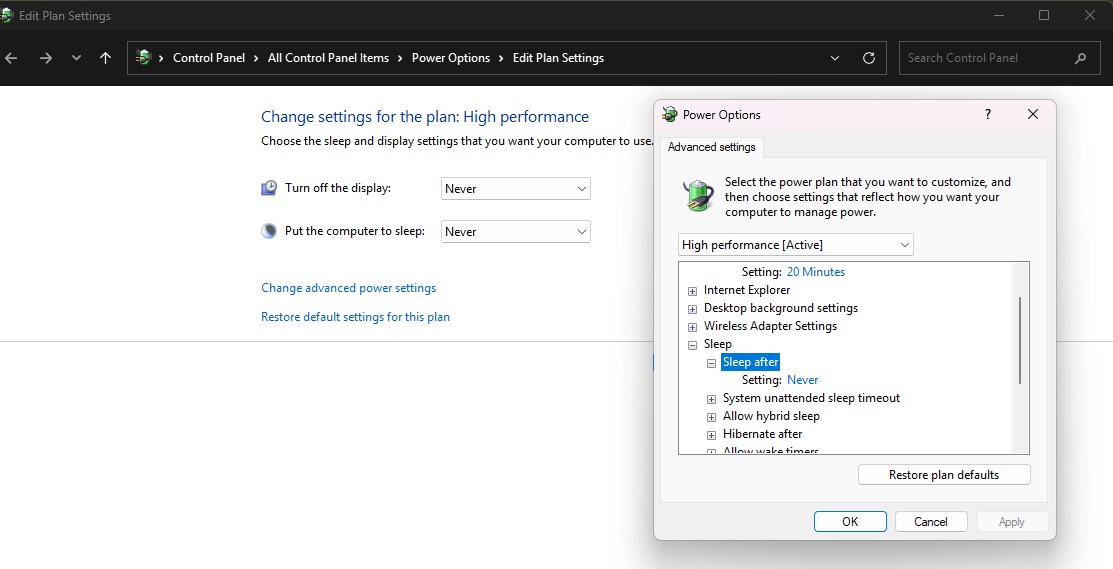1113x569 pixels.
Task: Click the settings tree vertical scrollbar
Action: (x=1019, y=340)
